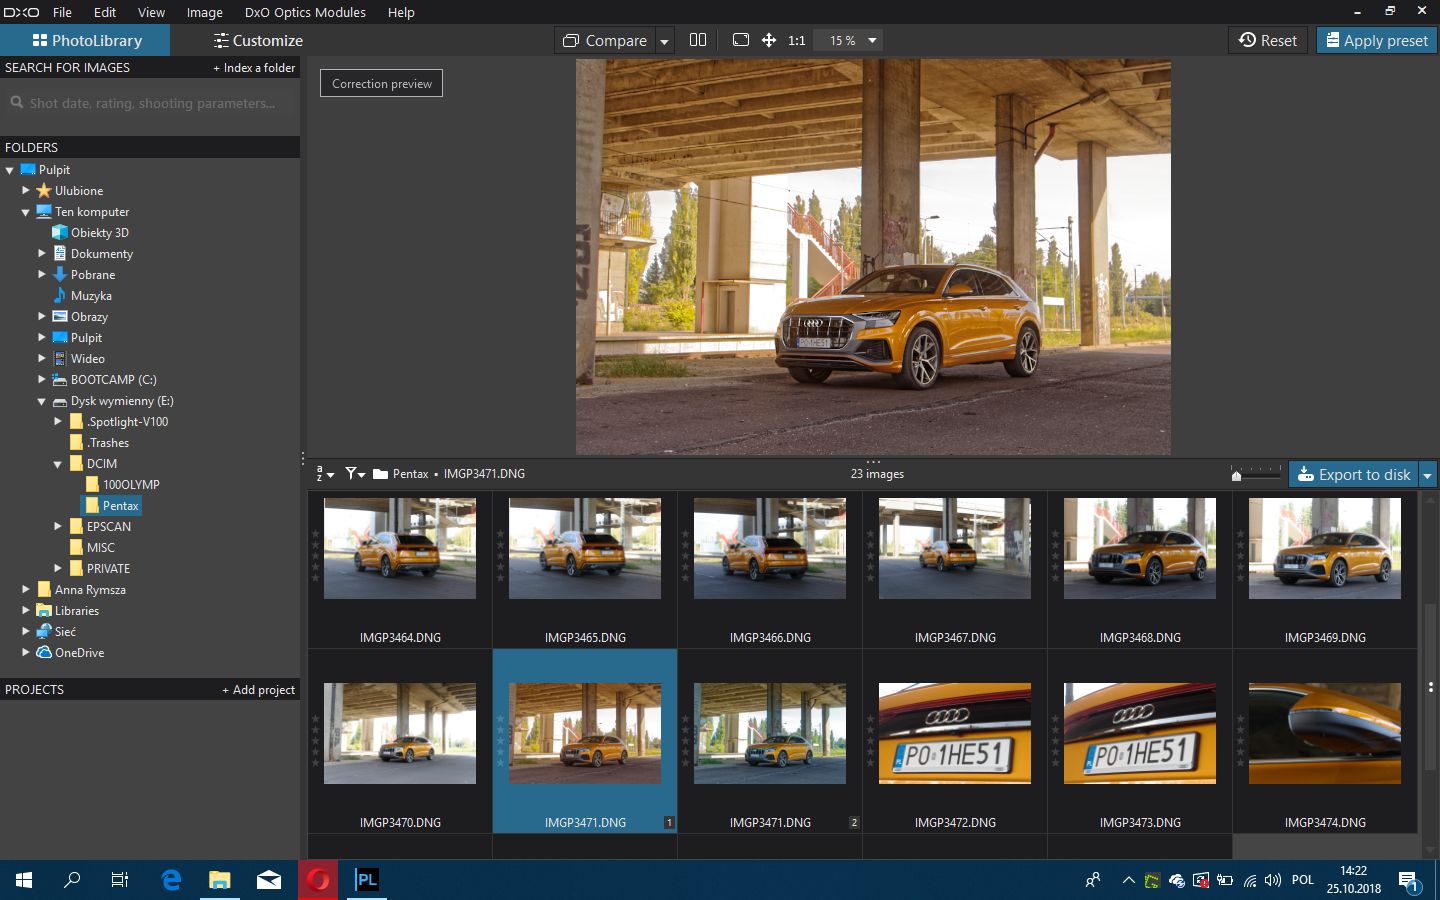Screen dimensions: 1440x900
Task: Open Task View on taskbar
Action: 120,880
